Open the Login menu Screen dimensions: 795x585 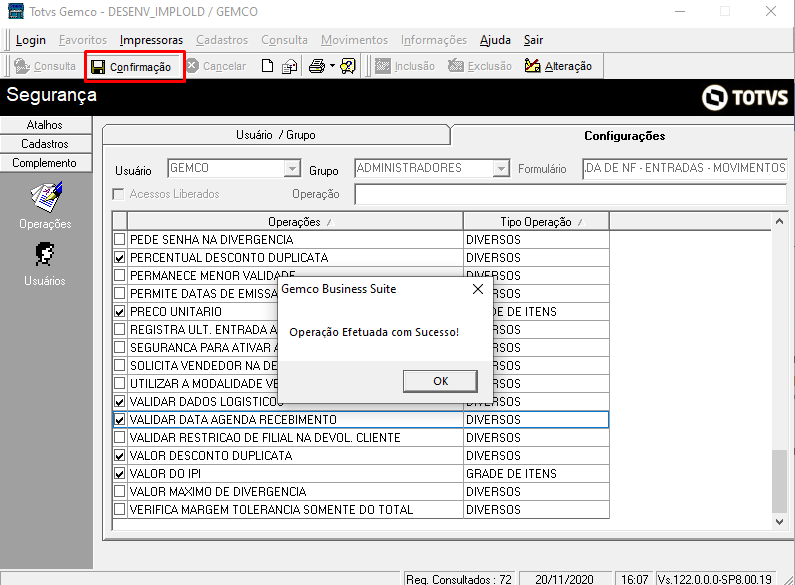point(30,40)
